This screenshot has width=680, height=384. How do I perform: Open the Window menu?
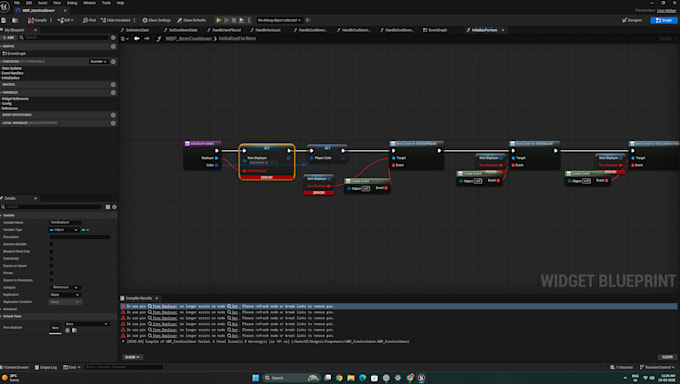coord(89,3)
